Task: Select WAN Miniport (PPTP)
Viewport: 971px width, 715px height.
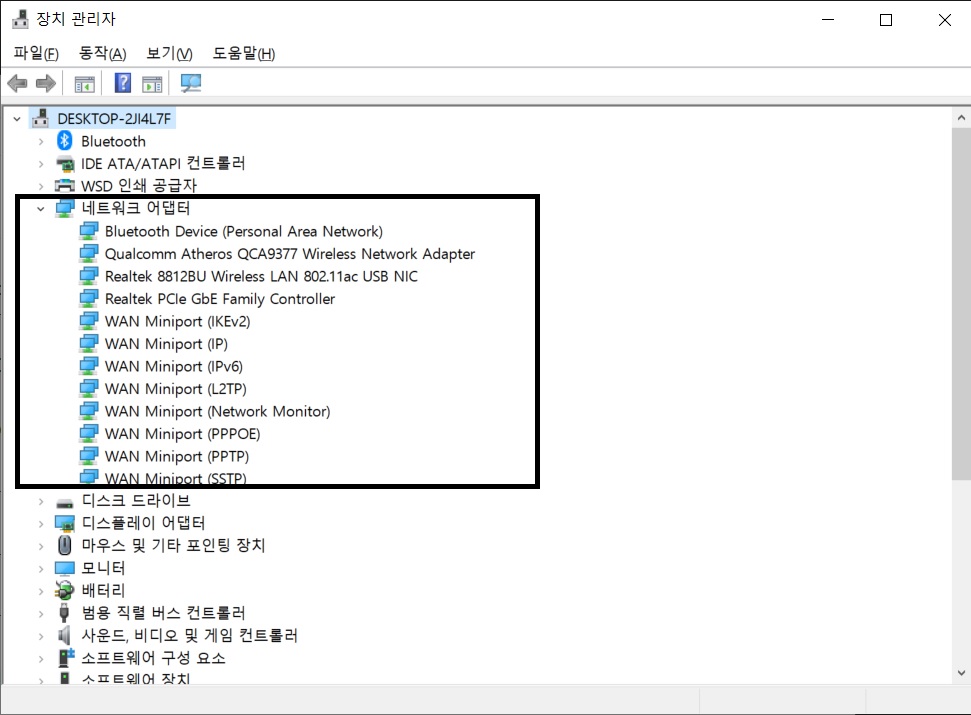Action: click(176, 456)
